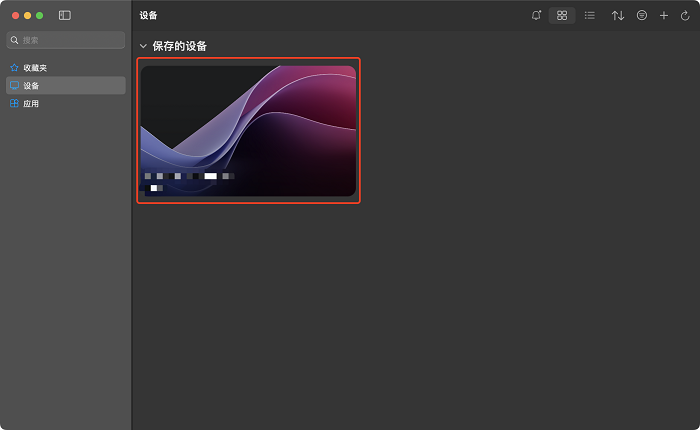Enter full screen with green button

(39, 15)
